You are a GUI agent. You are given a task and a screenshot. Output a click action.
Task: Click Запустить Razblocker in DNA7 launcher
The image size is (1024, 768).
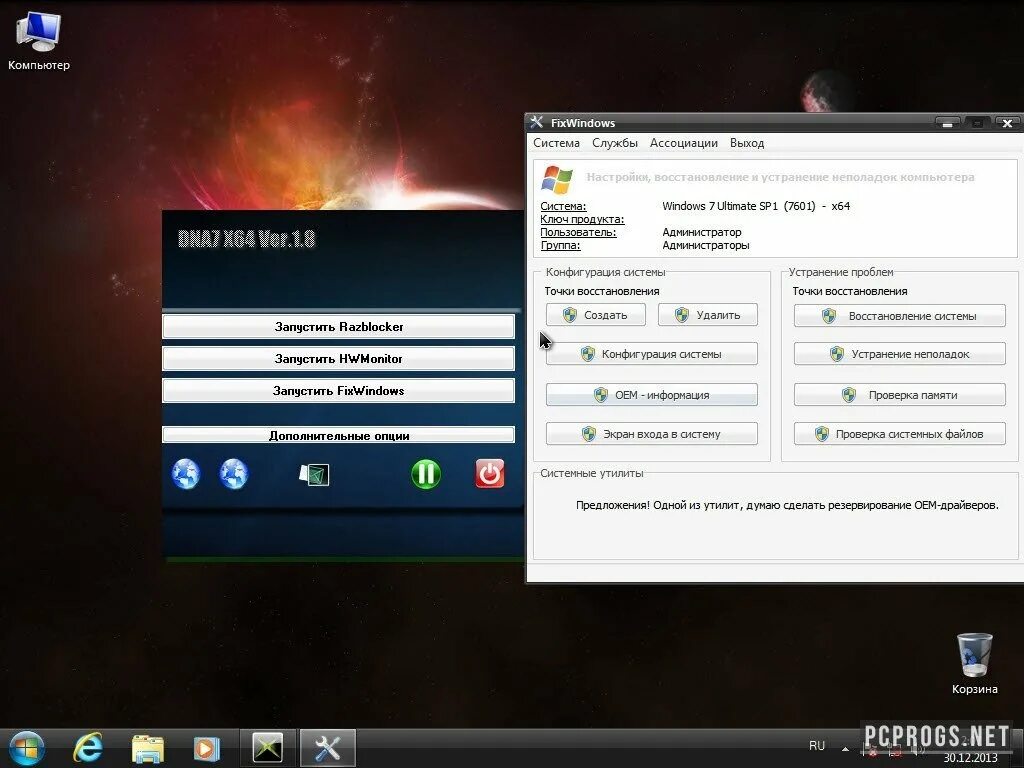338,327
